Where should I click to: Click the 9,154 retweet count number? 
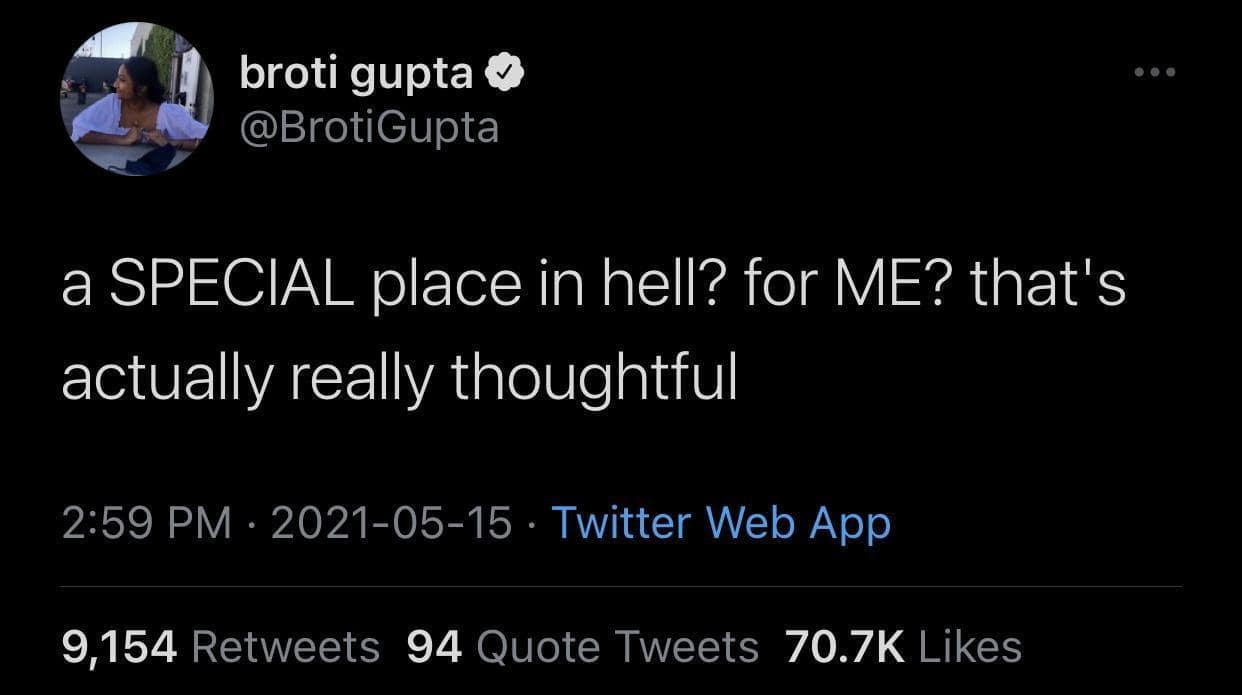point(120,646)
